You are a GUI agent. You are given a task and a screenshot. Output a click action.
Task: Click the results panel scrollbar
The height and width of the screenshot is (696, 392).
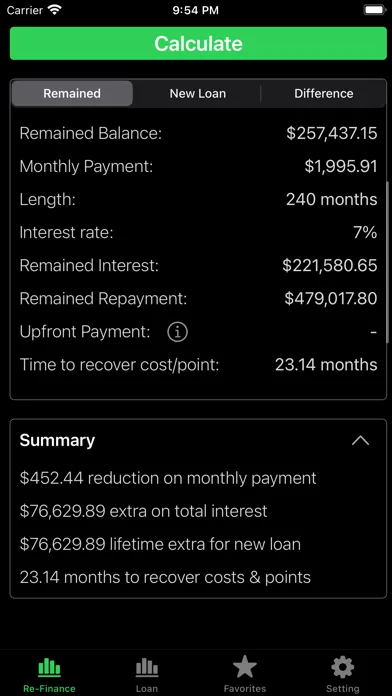coord(388,262)
